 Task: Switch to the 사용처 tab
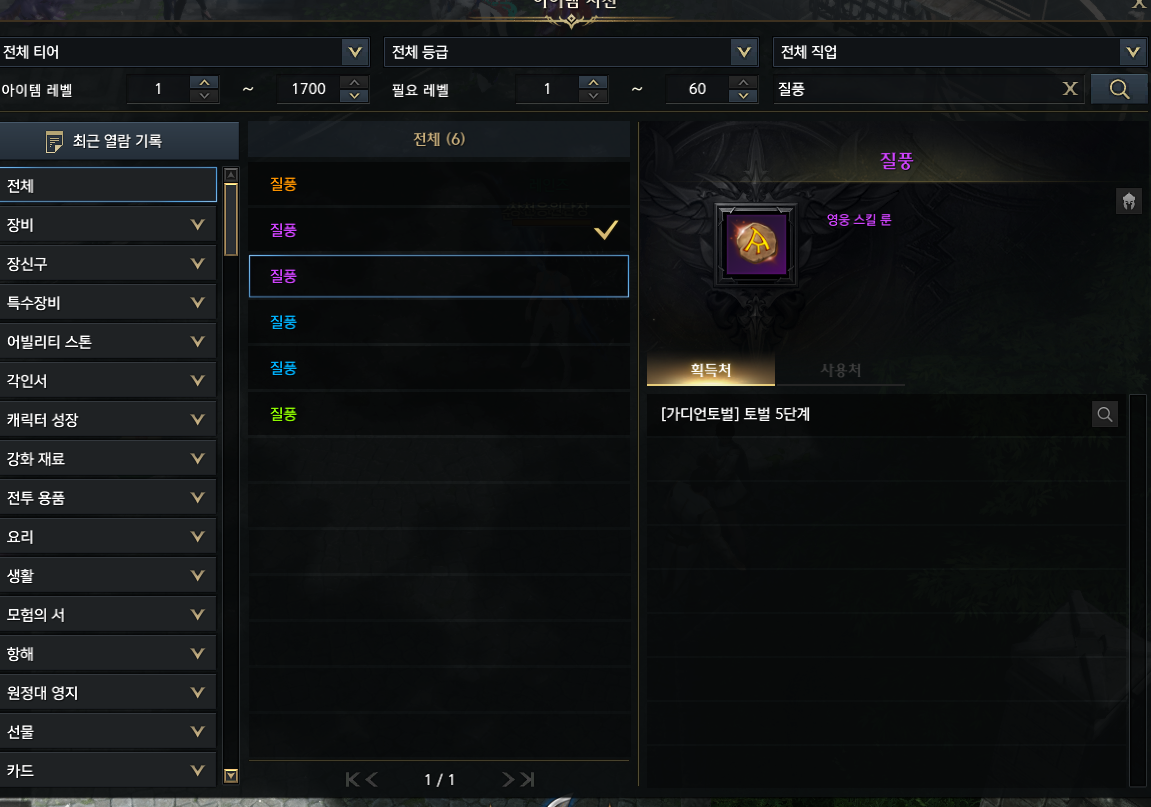point(840,369)
